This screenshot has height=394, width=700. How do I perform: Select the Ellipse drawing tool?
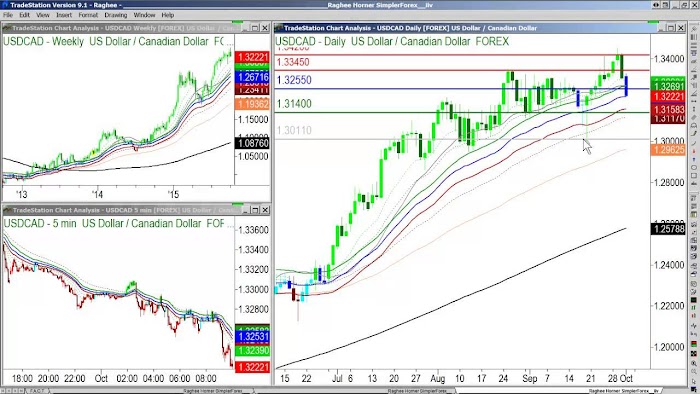pos(694,167)
